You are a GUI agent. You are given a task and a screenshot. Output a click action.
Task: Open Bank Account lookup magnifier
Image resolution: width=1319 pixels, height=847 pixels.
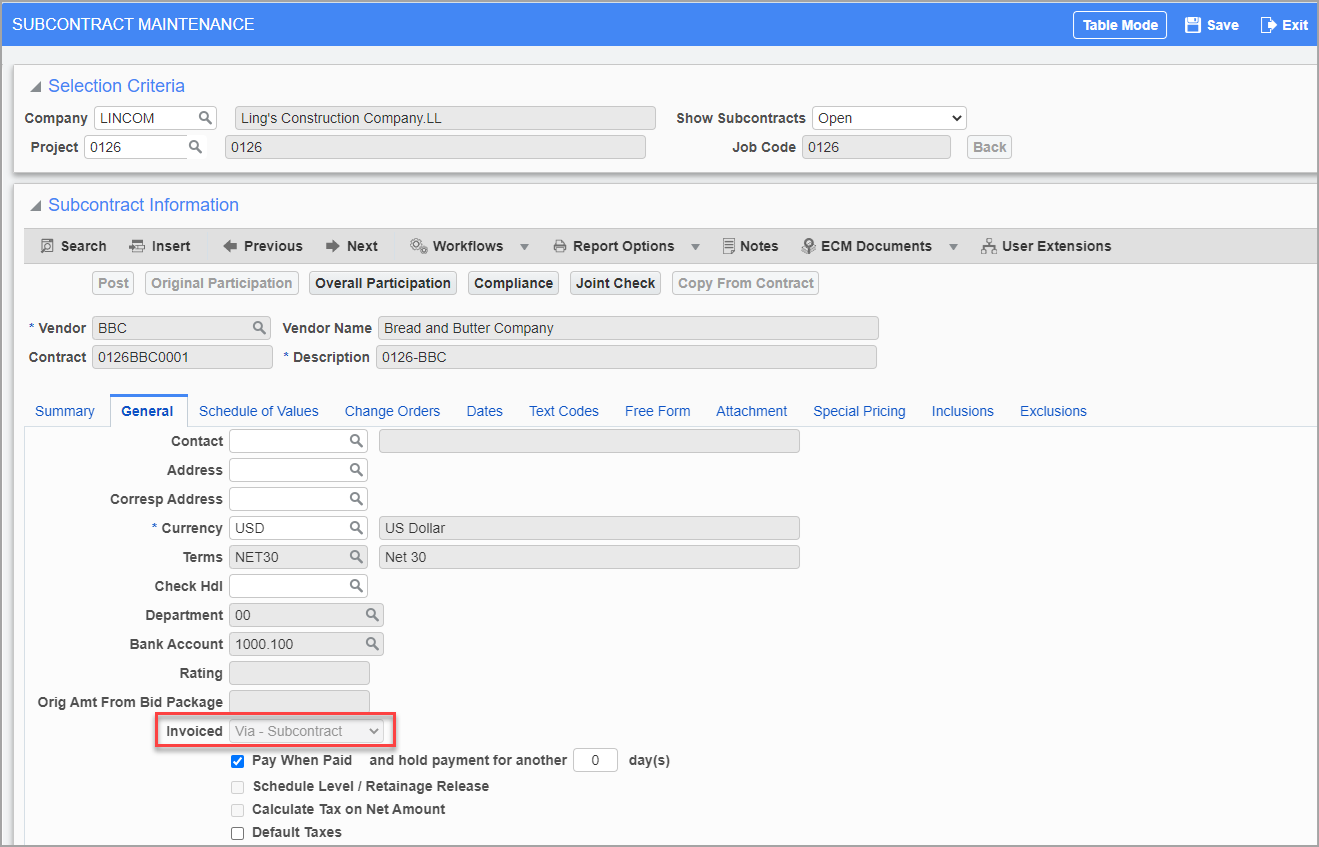pos(372,643)
